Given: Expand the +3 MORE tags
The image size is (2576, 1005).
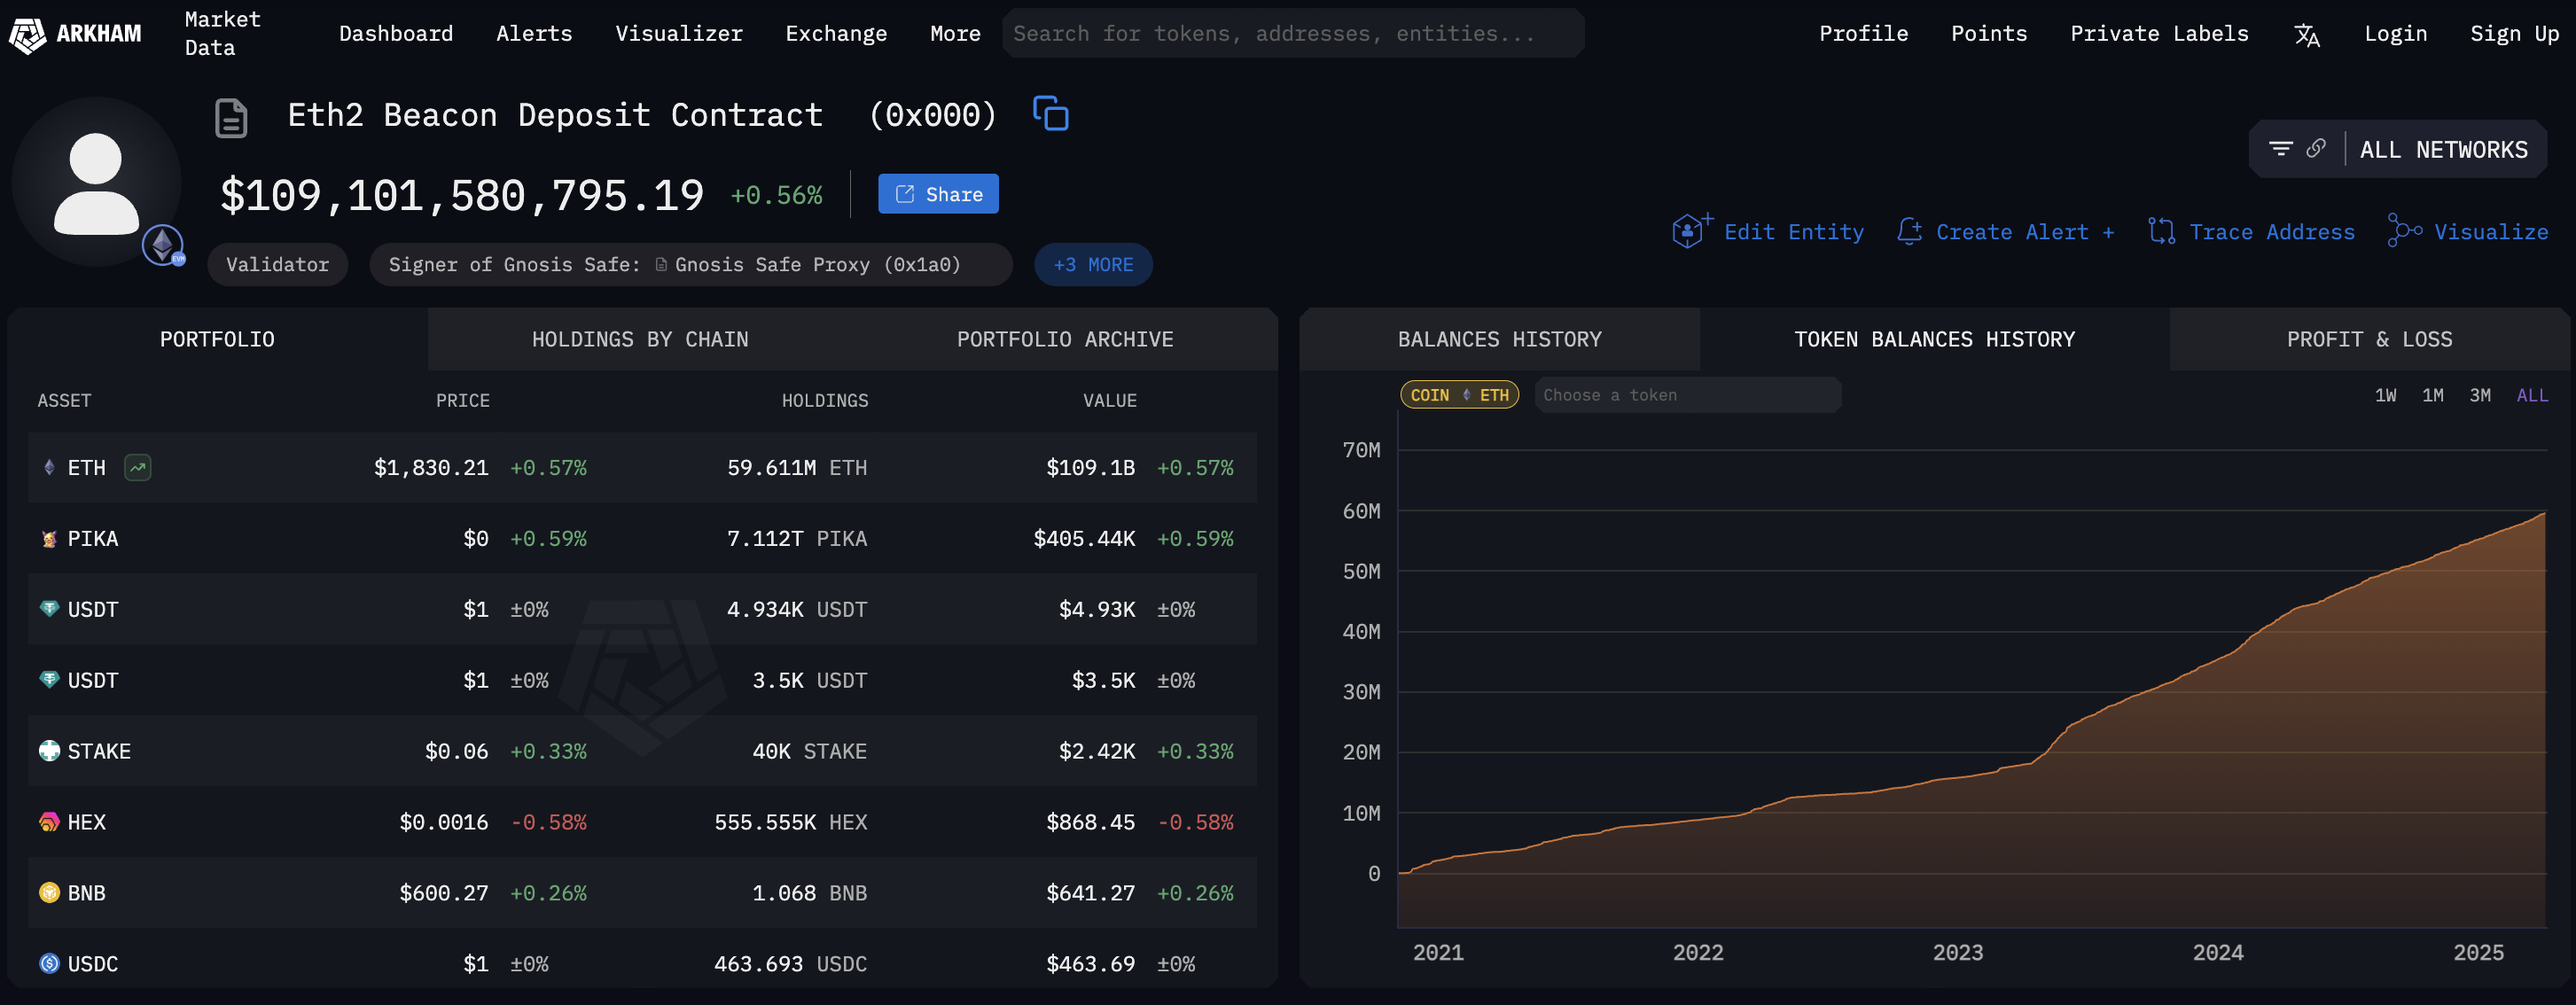Looking at the screenshot, I should pos(1093,265).
